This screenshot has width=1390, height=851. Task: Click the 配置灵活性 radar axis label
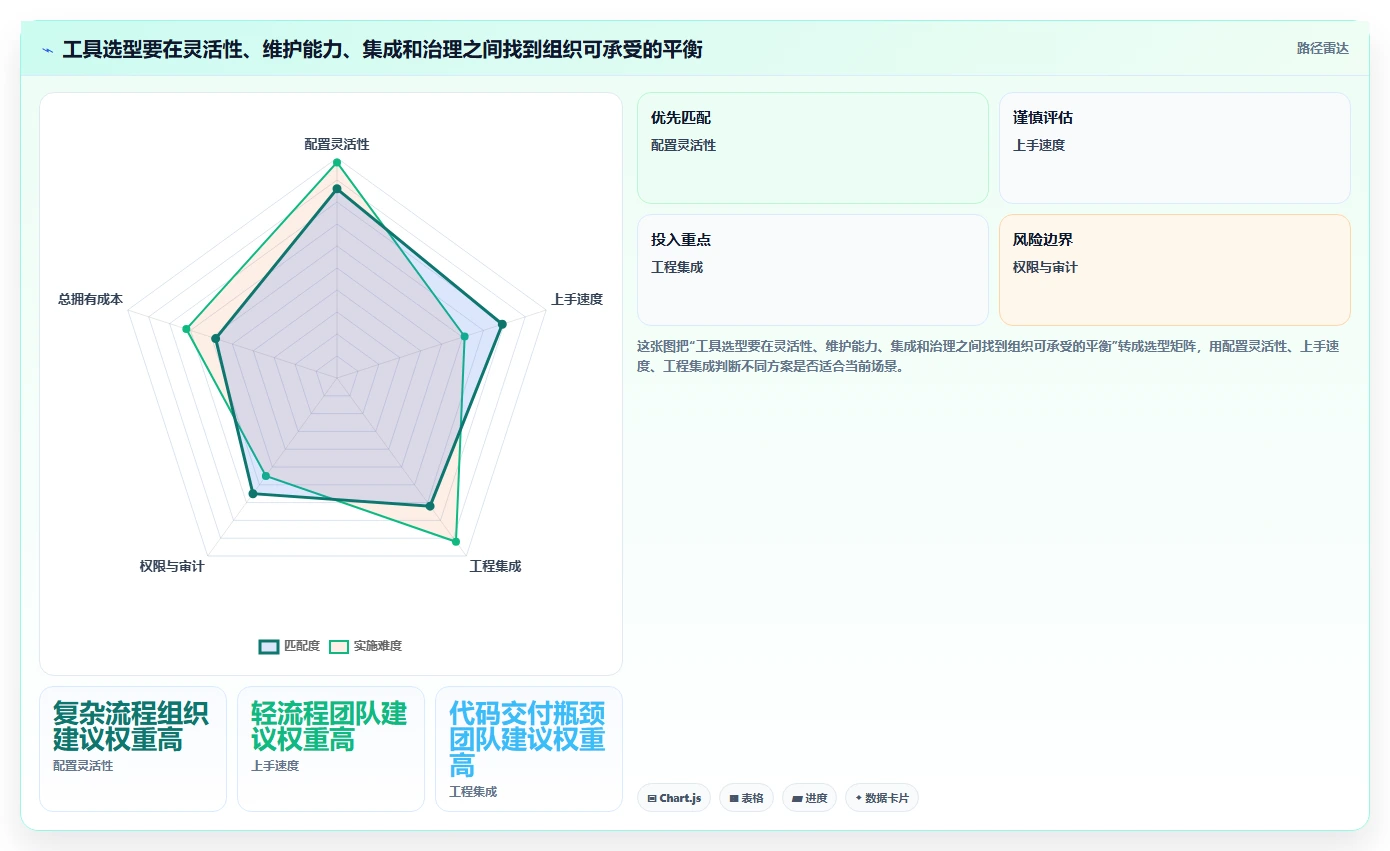tap(337, 144)
